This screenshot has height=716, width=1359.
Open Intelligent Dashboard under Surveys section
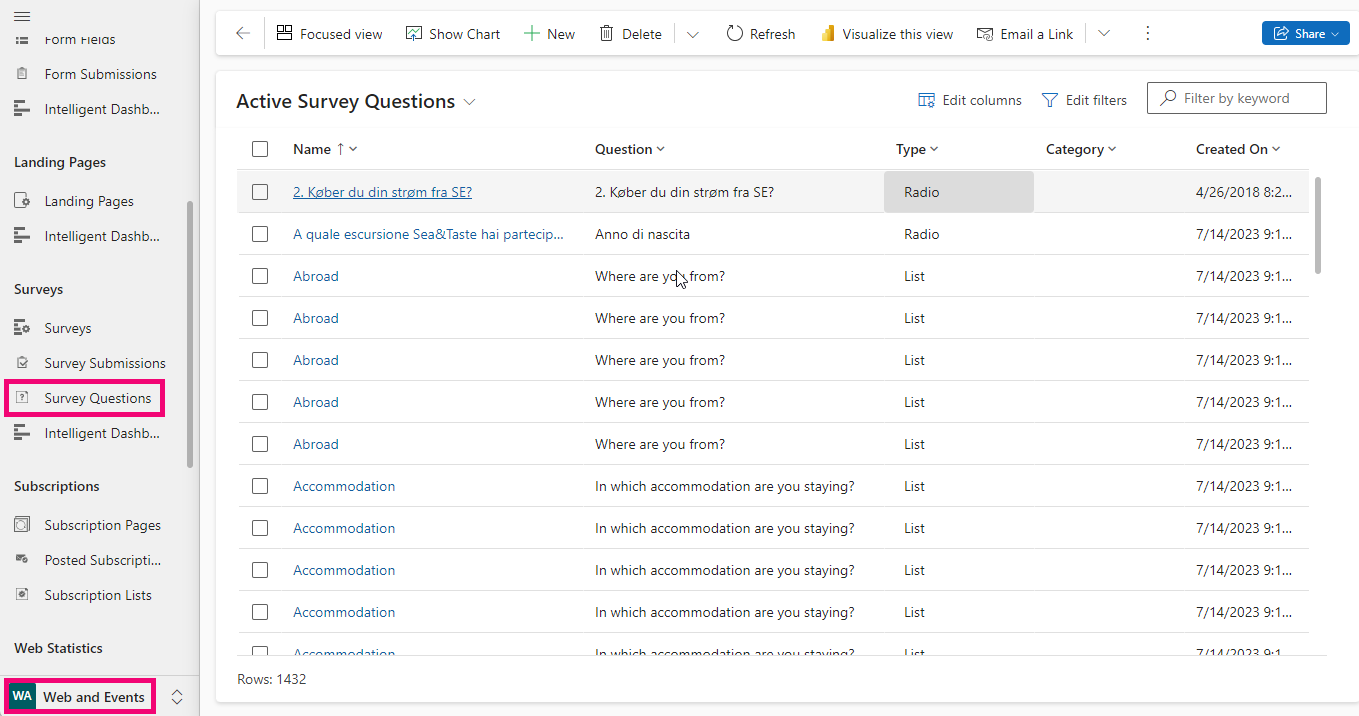click(x=102, y=433)
